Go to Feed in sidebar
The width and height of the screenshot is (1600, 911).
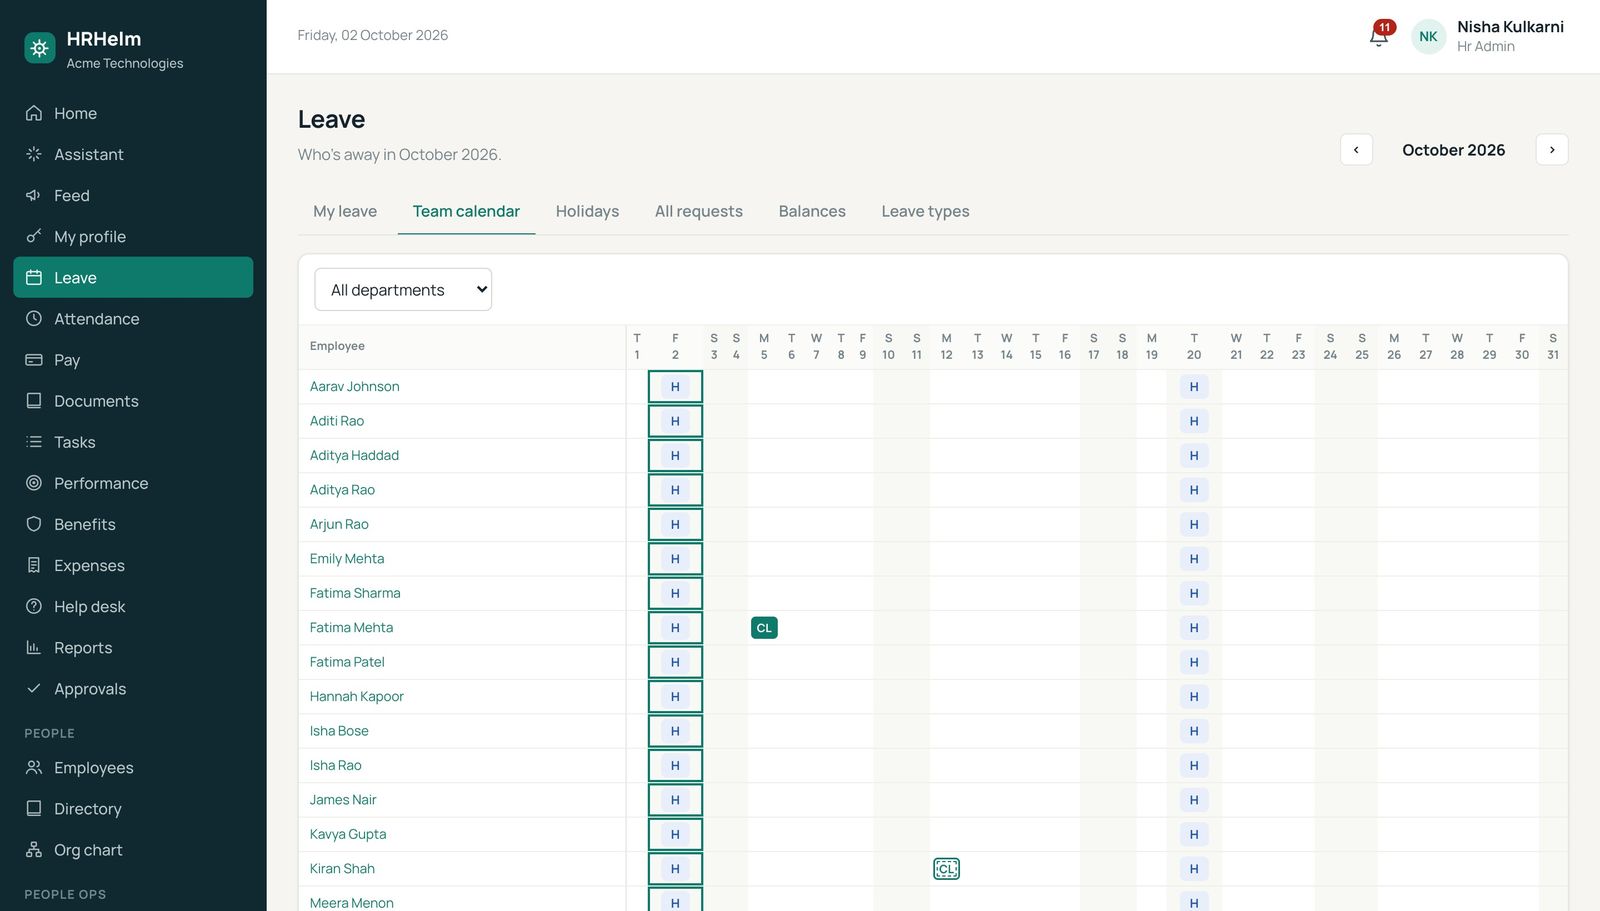[133, 195]
